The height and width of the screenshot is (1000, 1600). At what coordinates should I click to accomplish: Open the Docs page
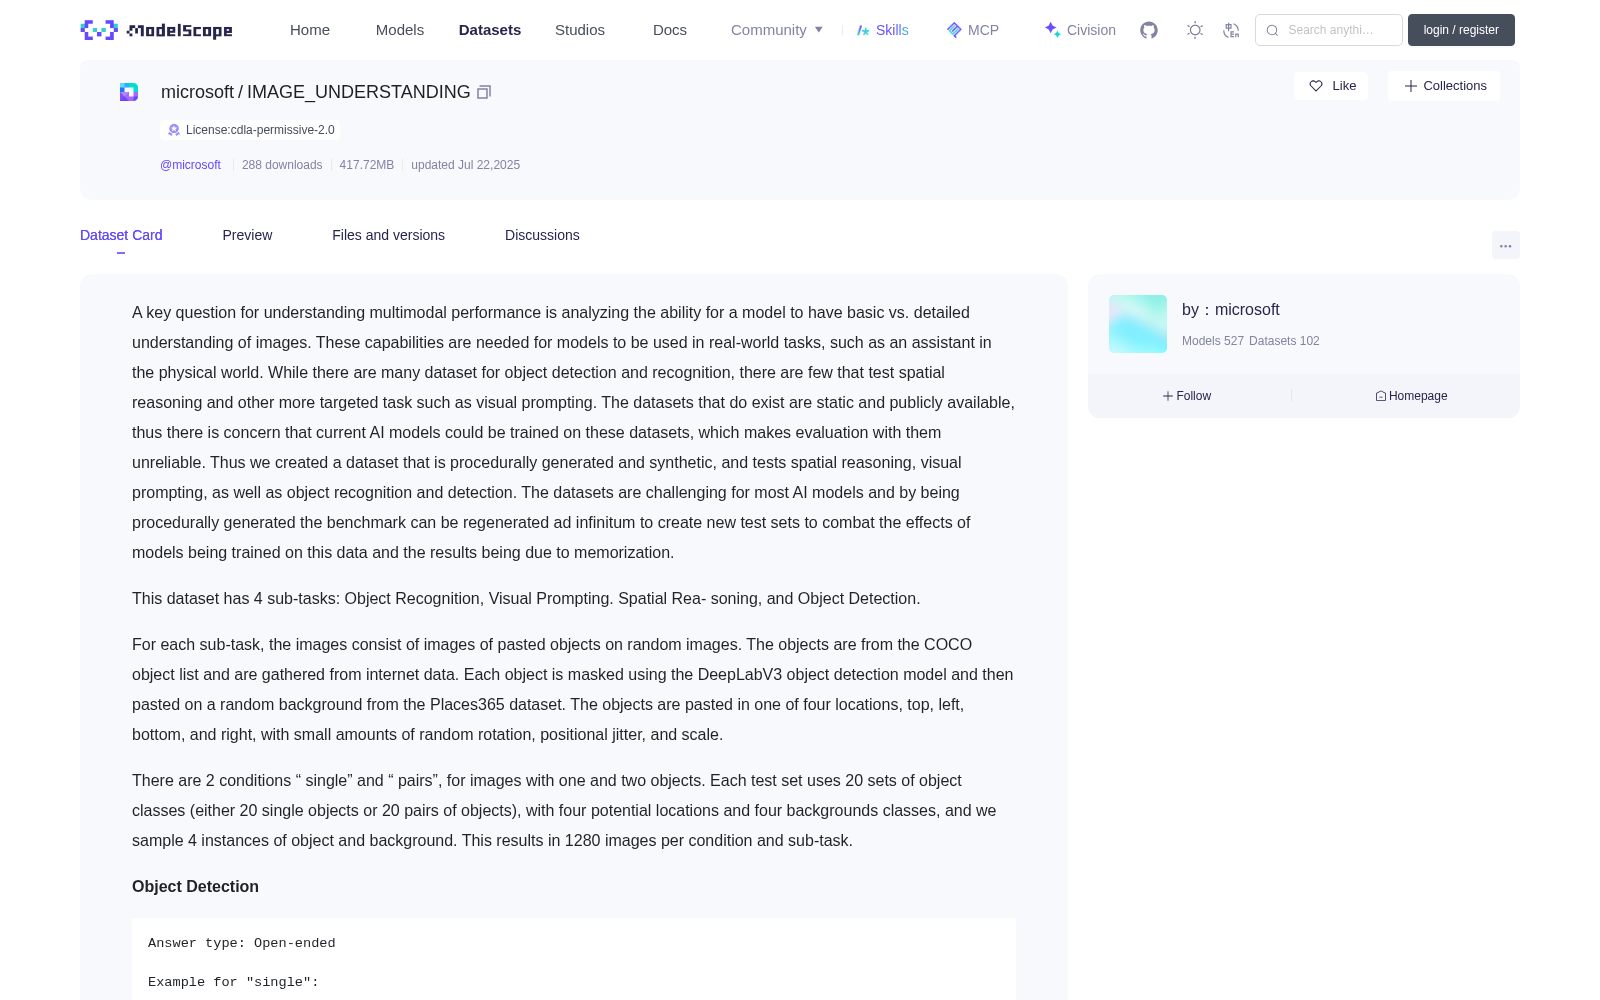point(670,30)
